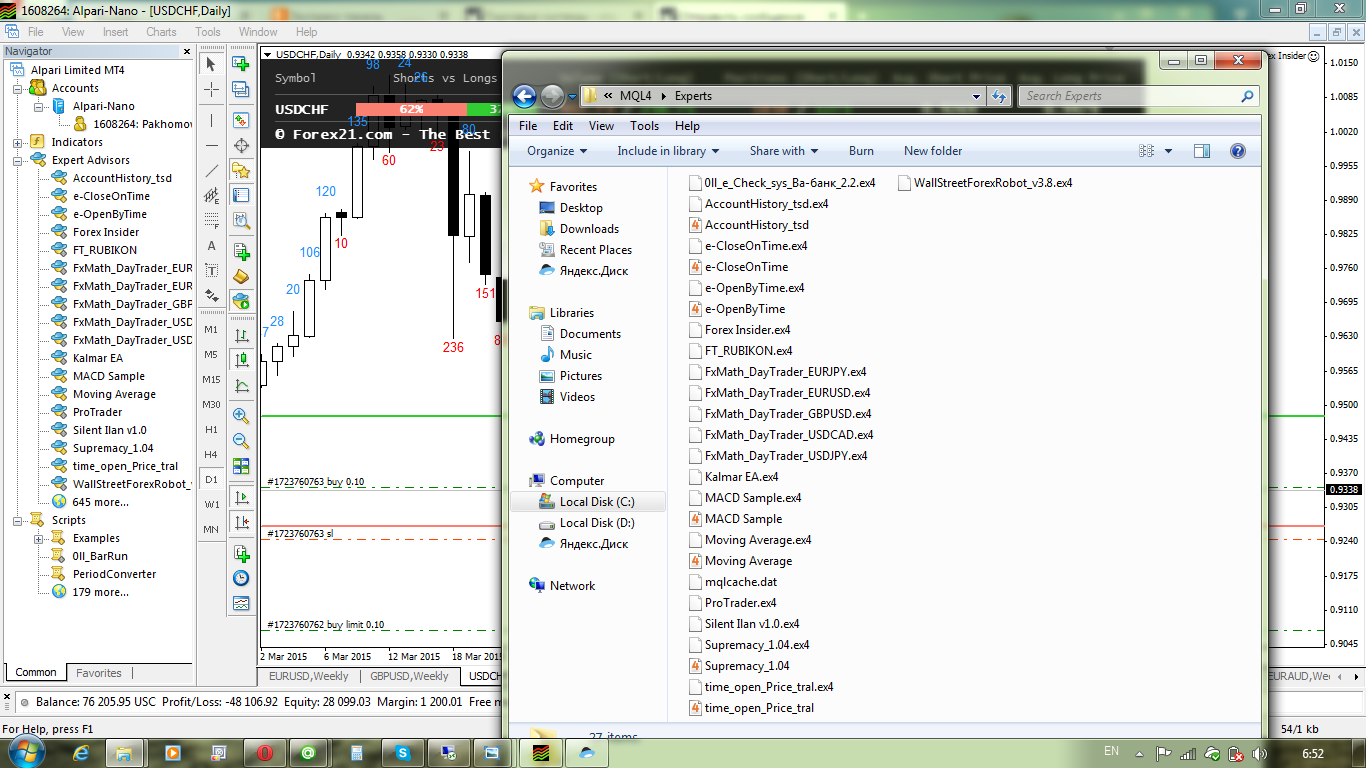This screenshot has width=1366, height=768.
Task: Click the zoom out magnifier icon
Action: coord(241,440)
